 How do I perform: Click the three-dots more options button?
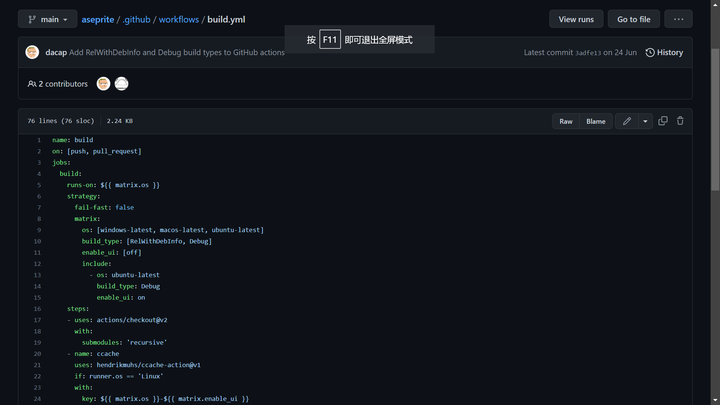pyautogui.click(x=678, y=19)
